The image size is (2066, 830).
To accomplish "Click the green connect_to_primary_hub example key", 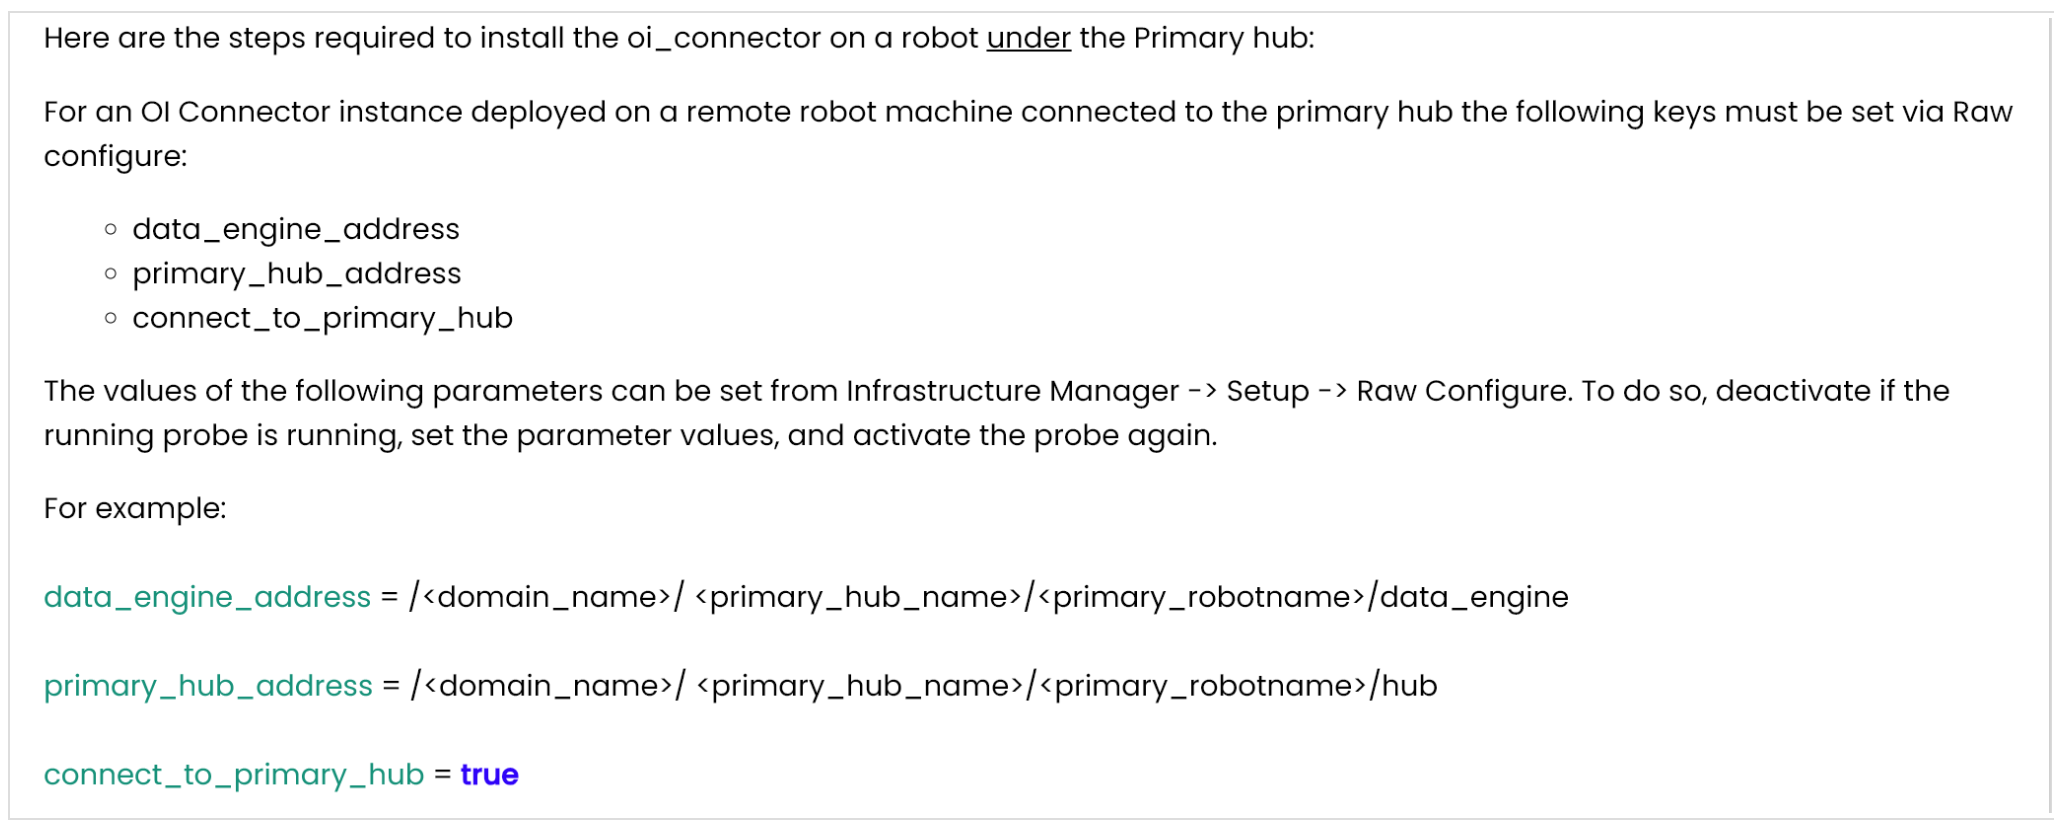I will pyautogui.click(x=234, y=775).
